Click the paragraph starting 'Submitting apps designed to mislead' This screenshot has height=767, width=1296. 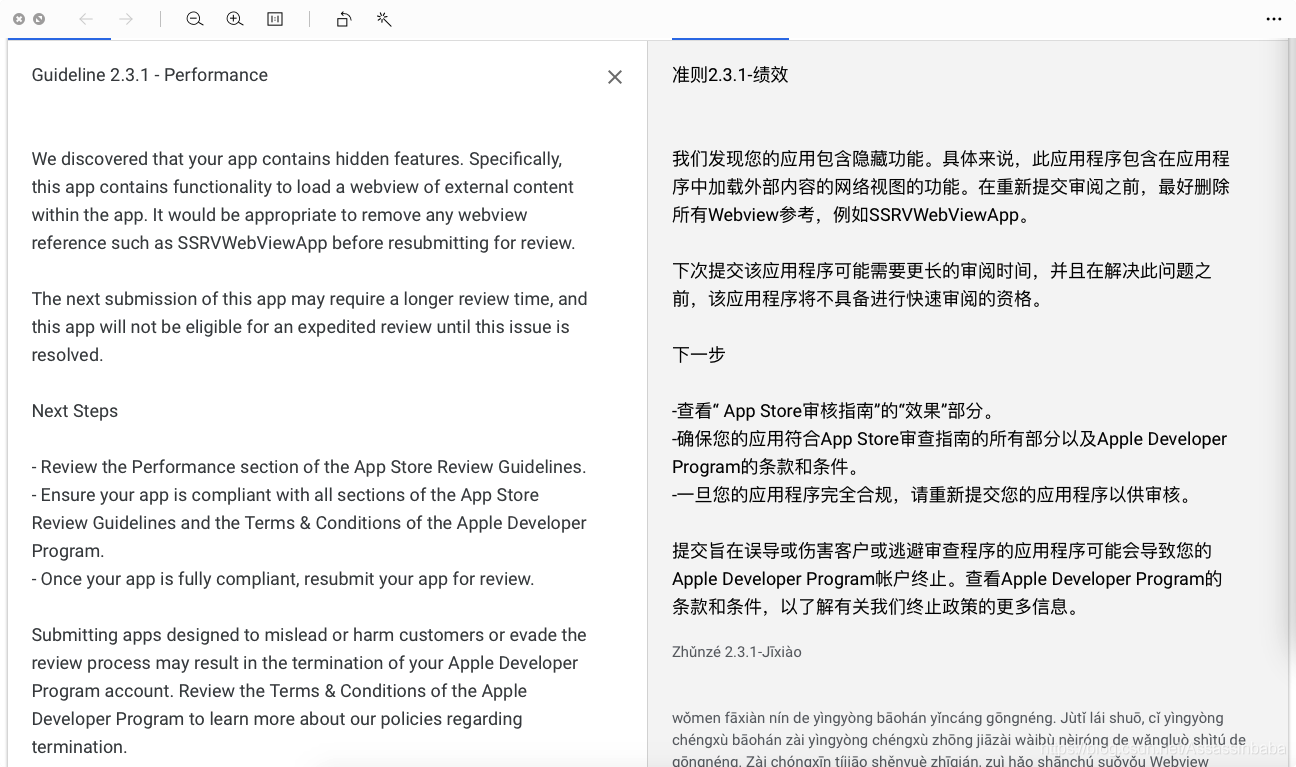tap(309, 691)
